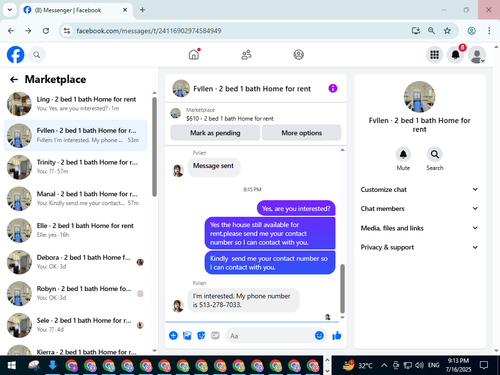Open Elle conversation in list

coord(76,230)
